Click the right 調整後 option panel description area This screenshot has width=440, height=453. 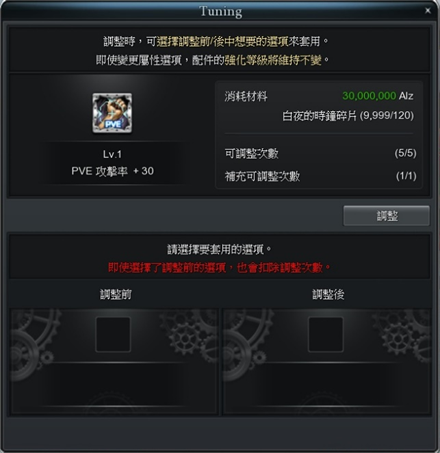pyautogui.click(x=326, y=384)
